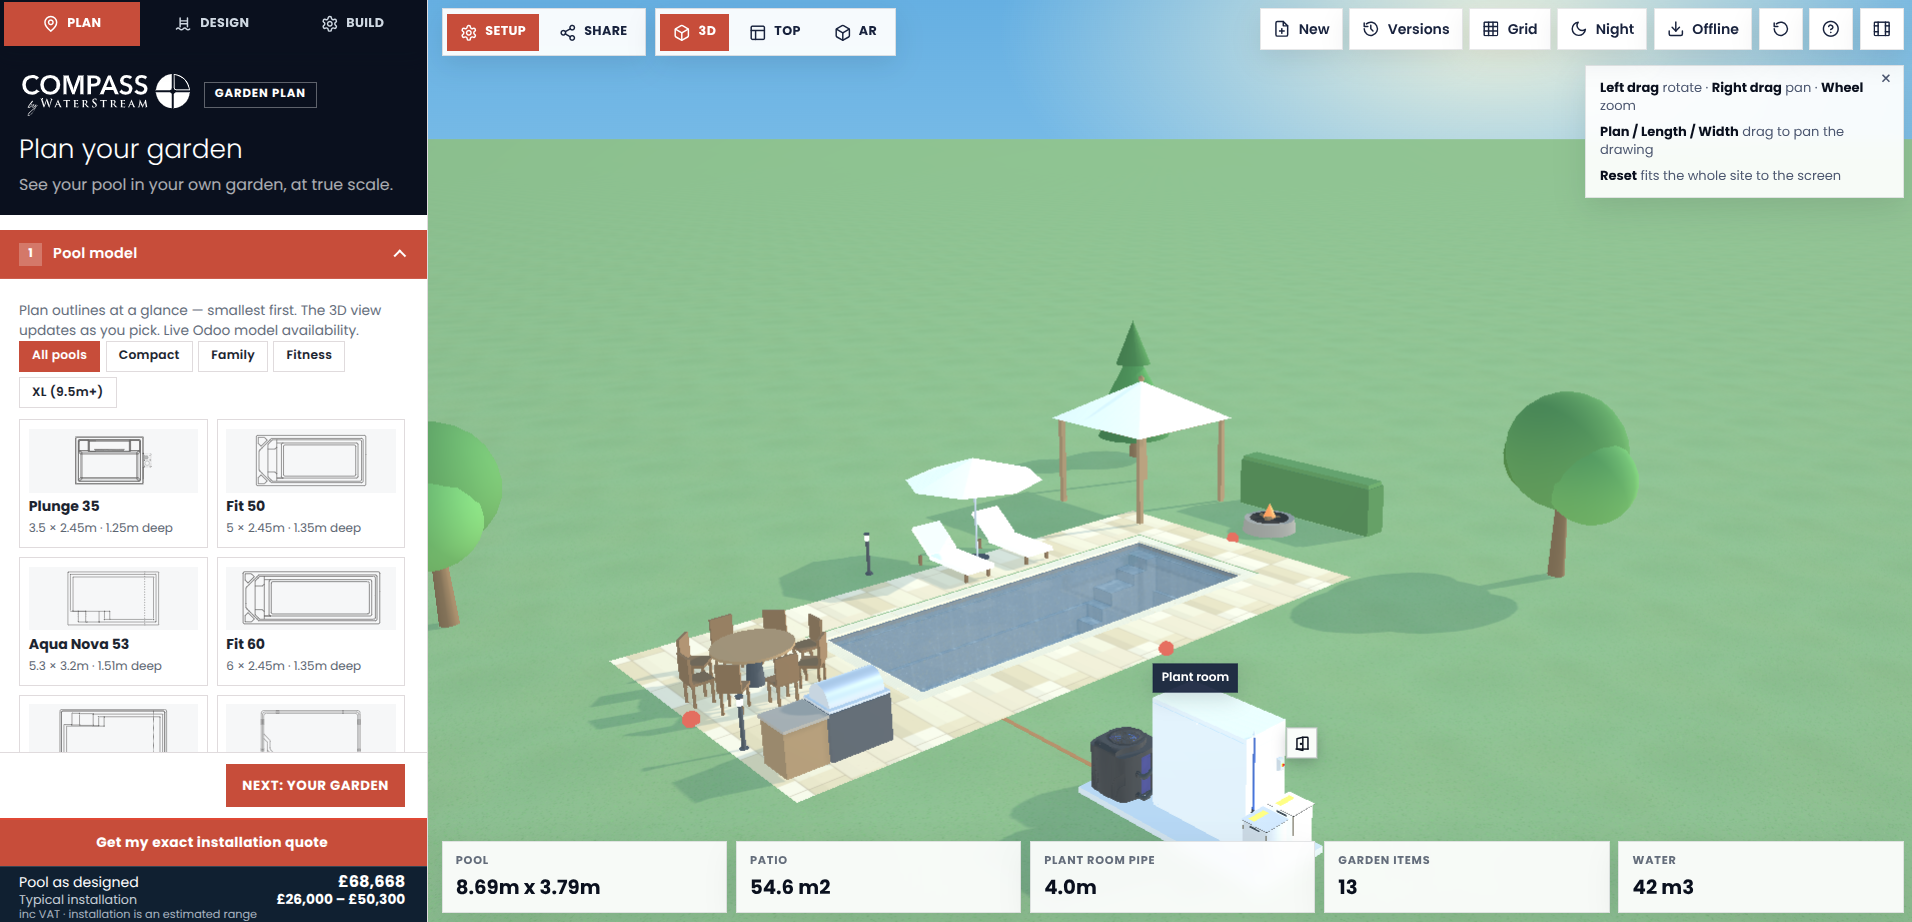Click Next: Your Garden button

[315, 786]
